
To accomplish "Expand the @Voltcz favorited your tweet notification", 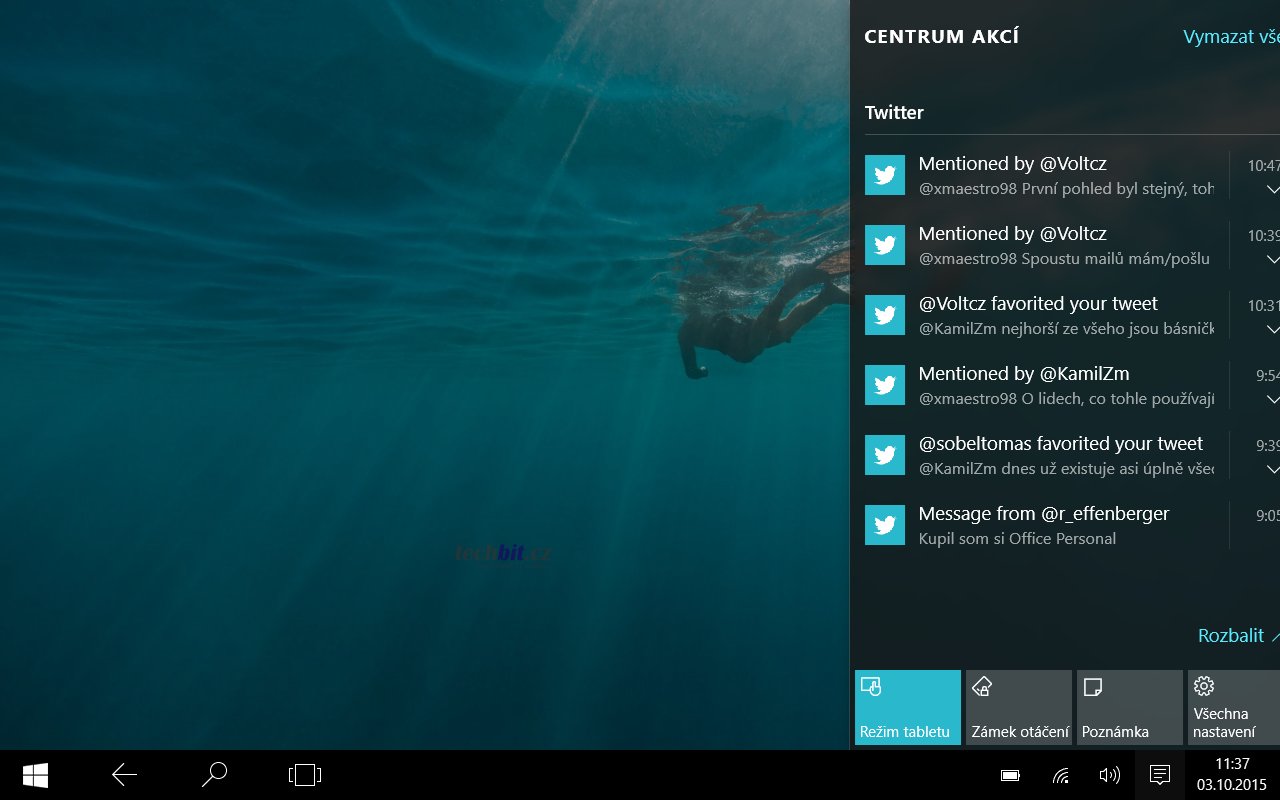I will (1272, 329).
